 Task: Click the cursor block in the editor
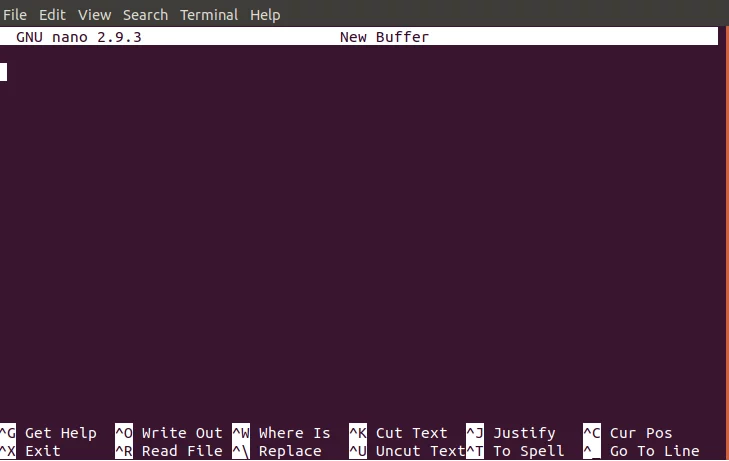4,72
